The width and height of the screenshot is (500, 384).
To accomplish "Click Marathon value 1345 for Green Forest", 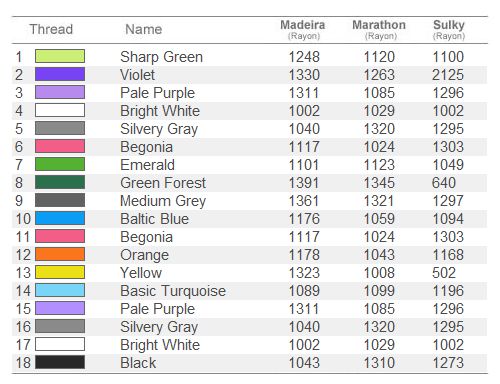I will click(x=379, y=183).
